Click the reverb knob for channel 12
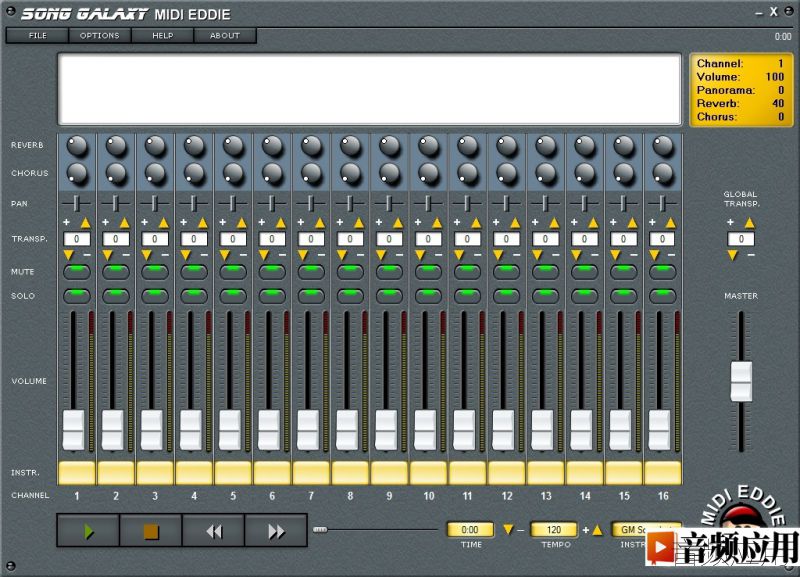This screenshot has width=800, height=577. (507, 146)
